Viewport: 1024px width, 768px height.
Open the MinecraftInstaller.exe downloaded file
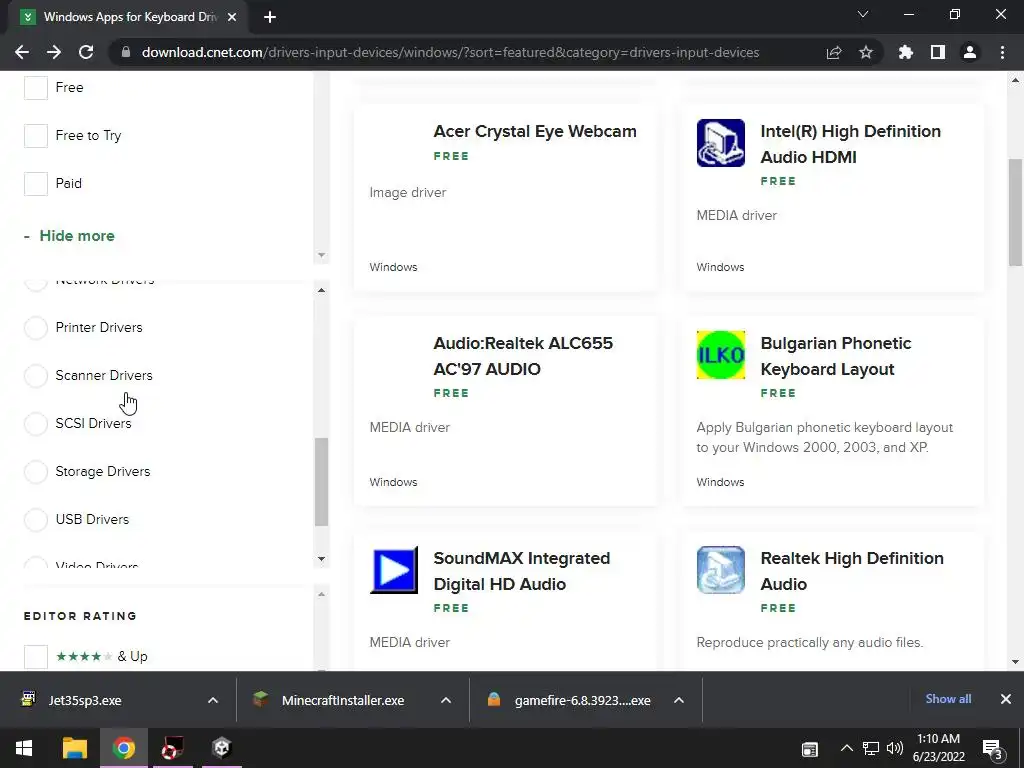(343, 700)
